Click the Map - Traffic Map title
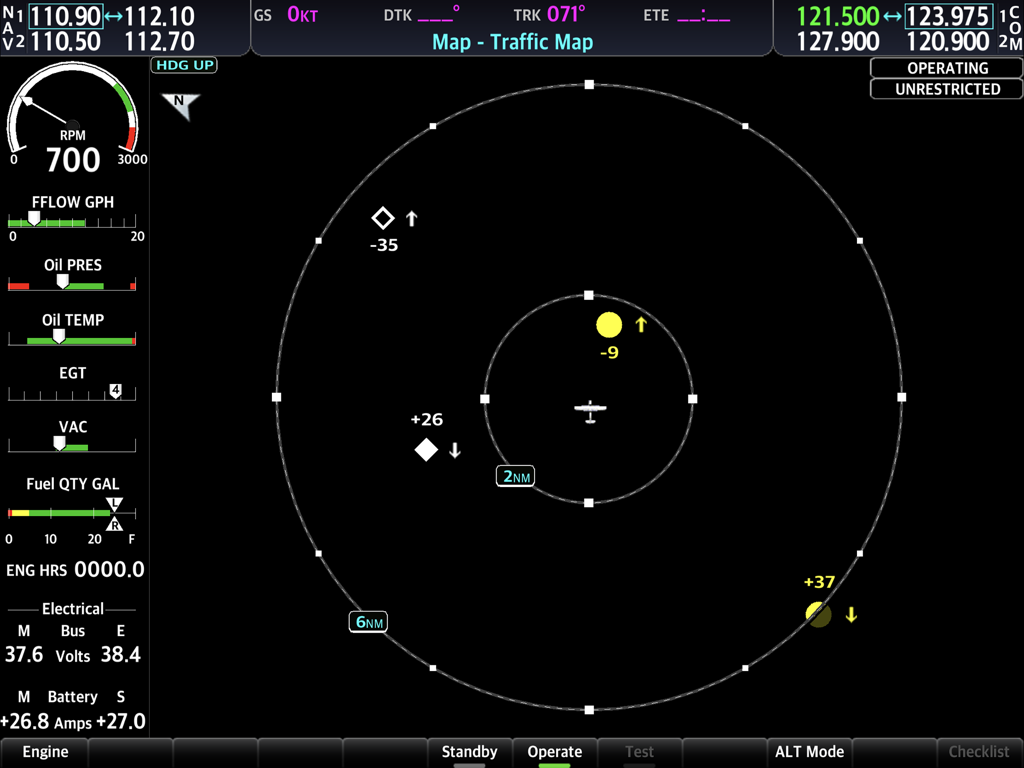 (x=512, y=42)
